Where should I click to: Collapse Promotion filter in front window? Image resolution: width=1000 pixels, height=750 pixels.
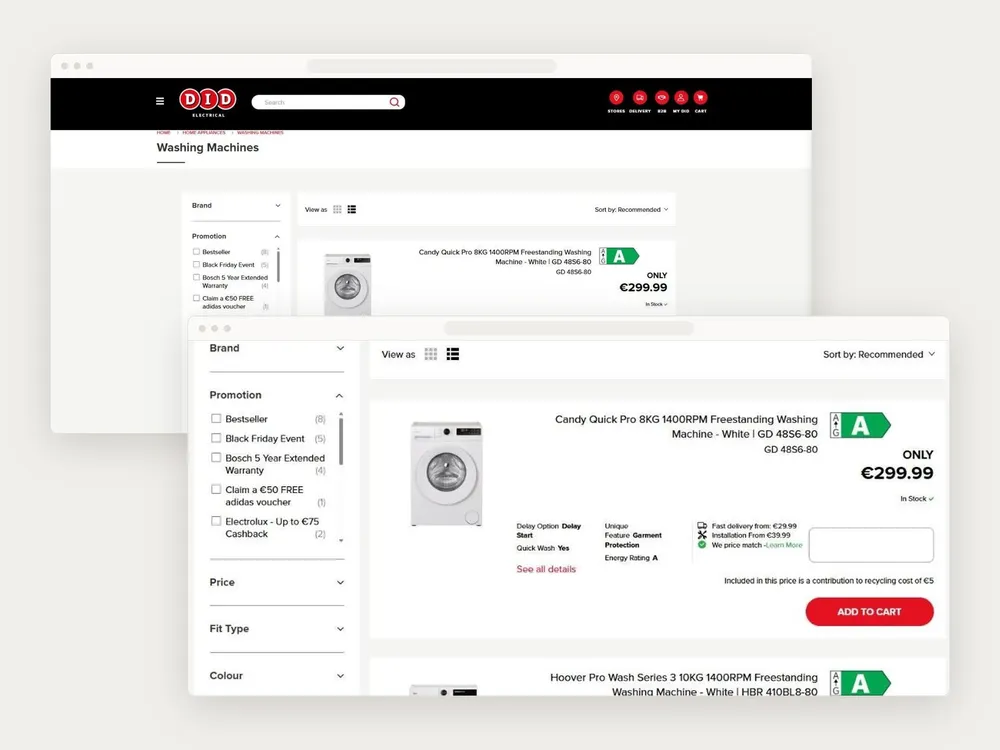[x=339, y=395]
